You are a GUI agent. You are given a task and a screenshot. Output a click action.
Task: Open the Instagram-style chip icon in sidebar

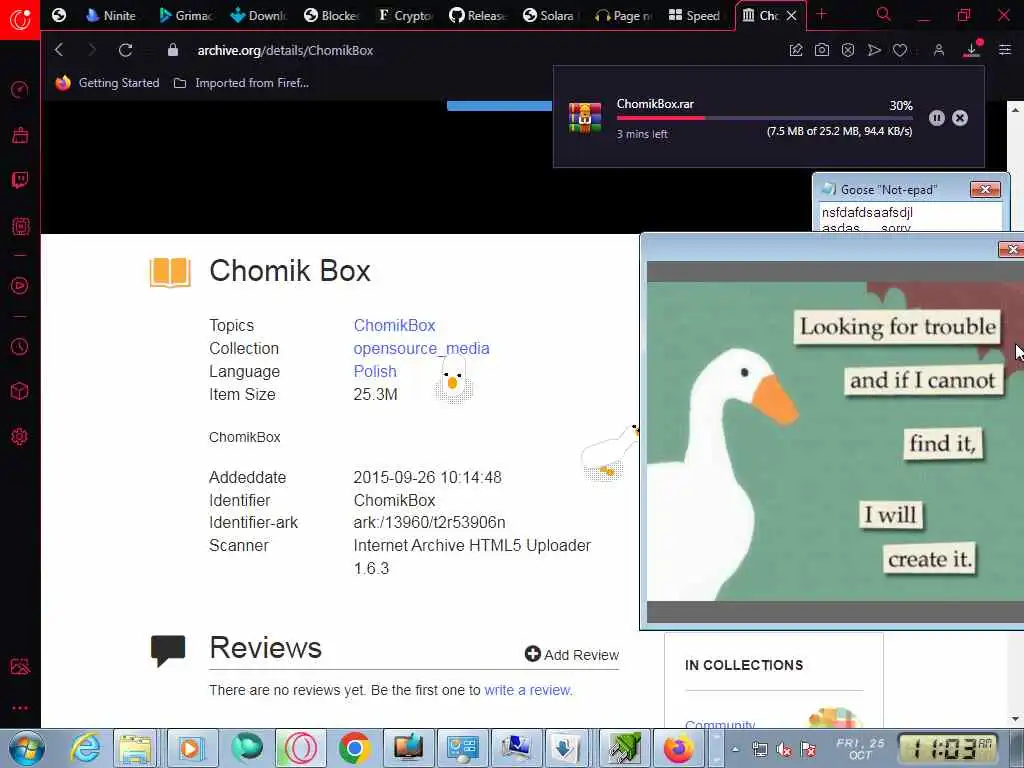point(20,227)
